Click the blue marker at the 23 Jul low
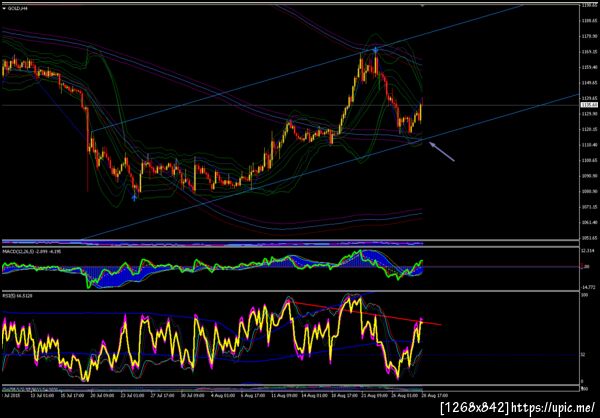The image size is (600, 418). coord(134,198)
